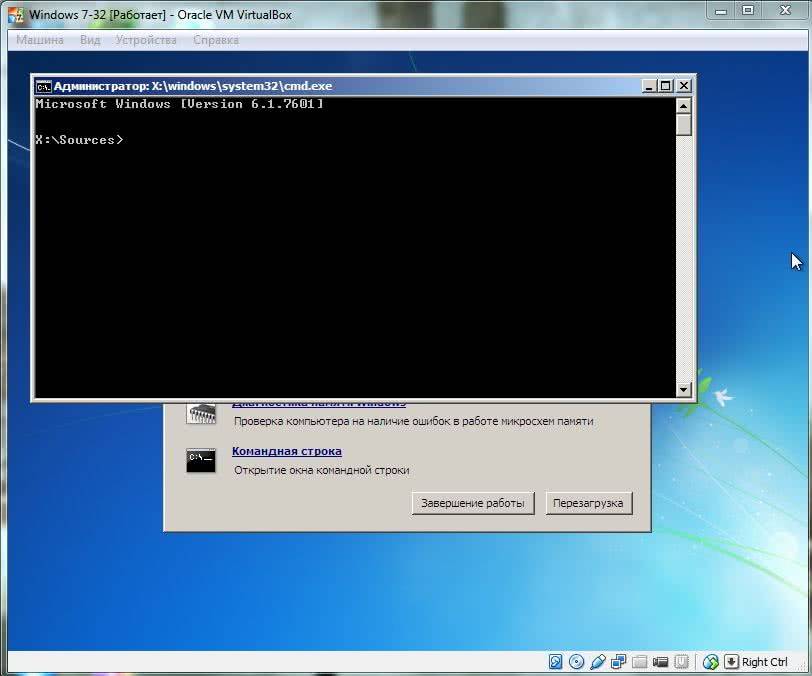Click the video capture status icon
812x676 pixels.
coord(661,662)
